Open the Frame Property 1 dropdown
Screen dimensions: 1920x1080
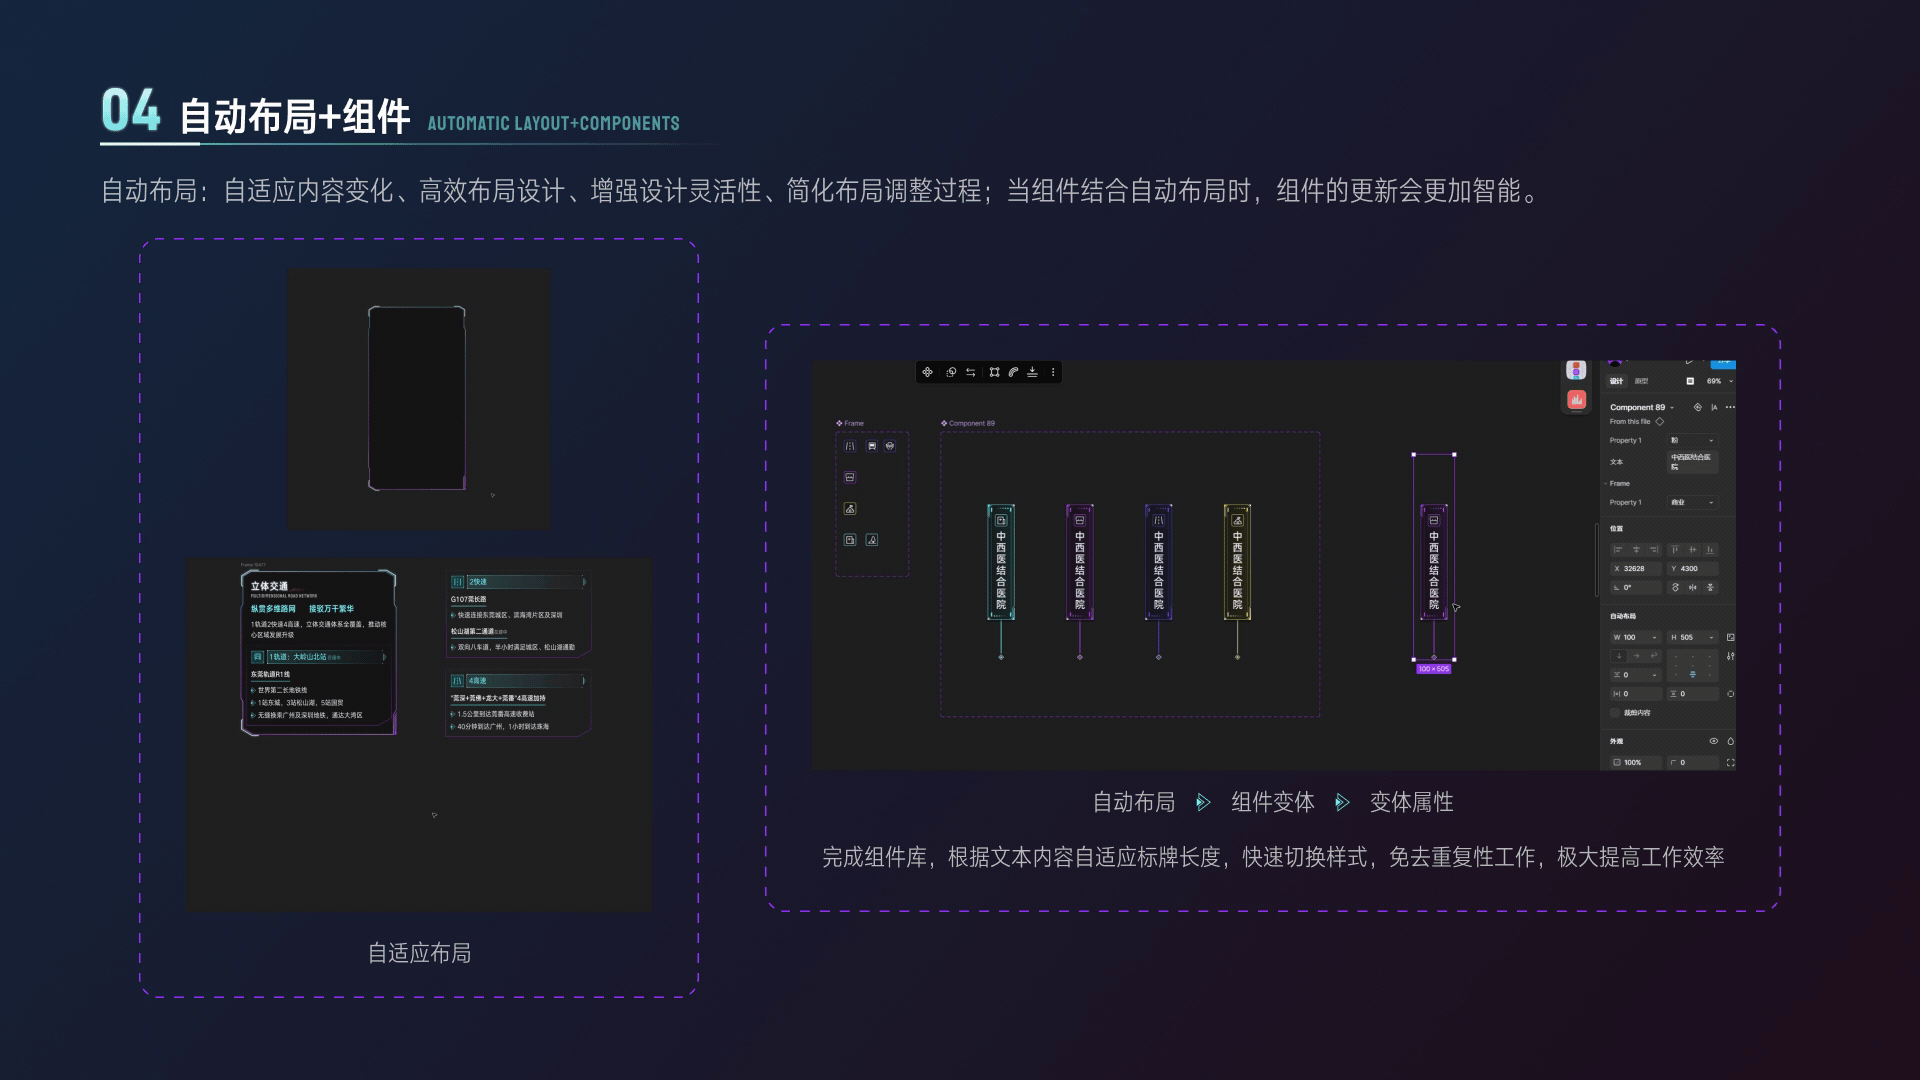tap(1692, 502)
